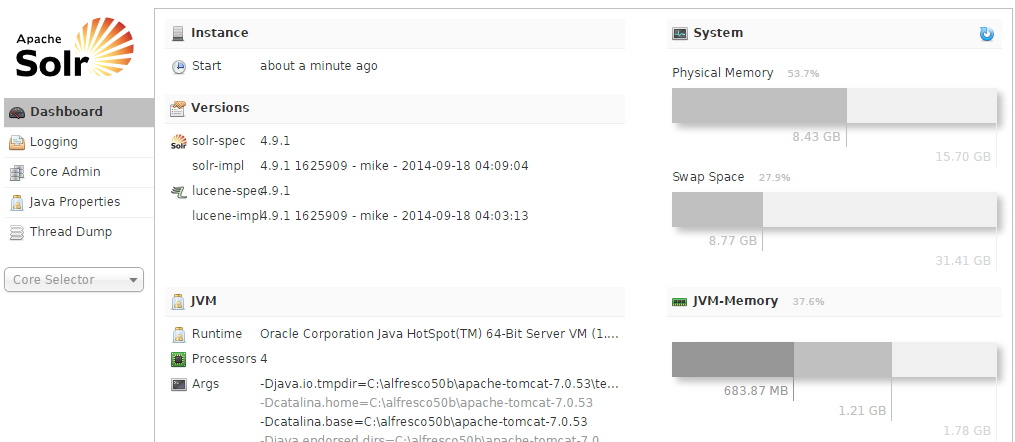1015x442 pixels.
Task: Click the Args terminal icon
Action: [179, 384]
